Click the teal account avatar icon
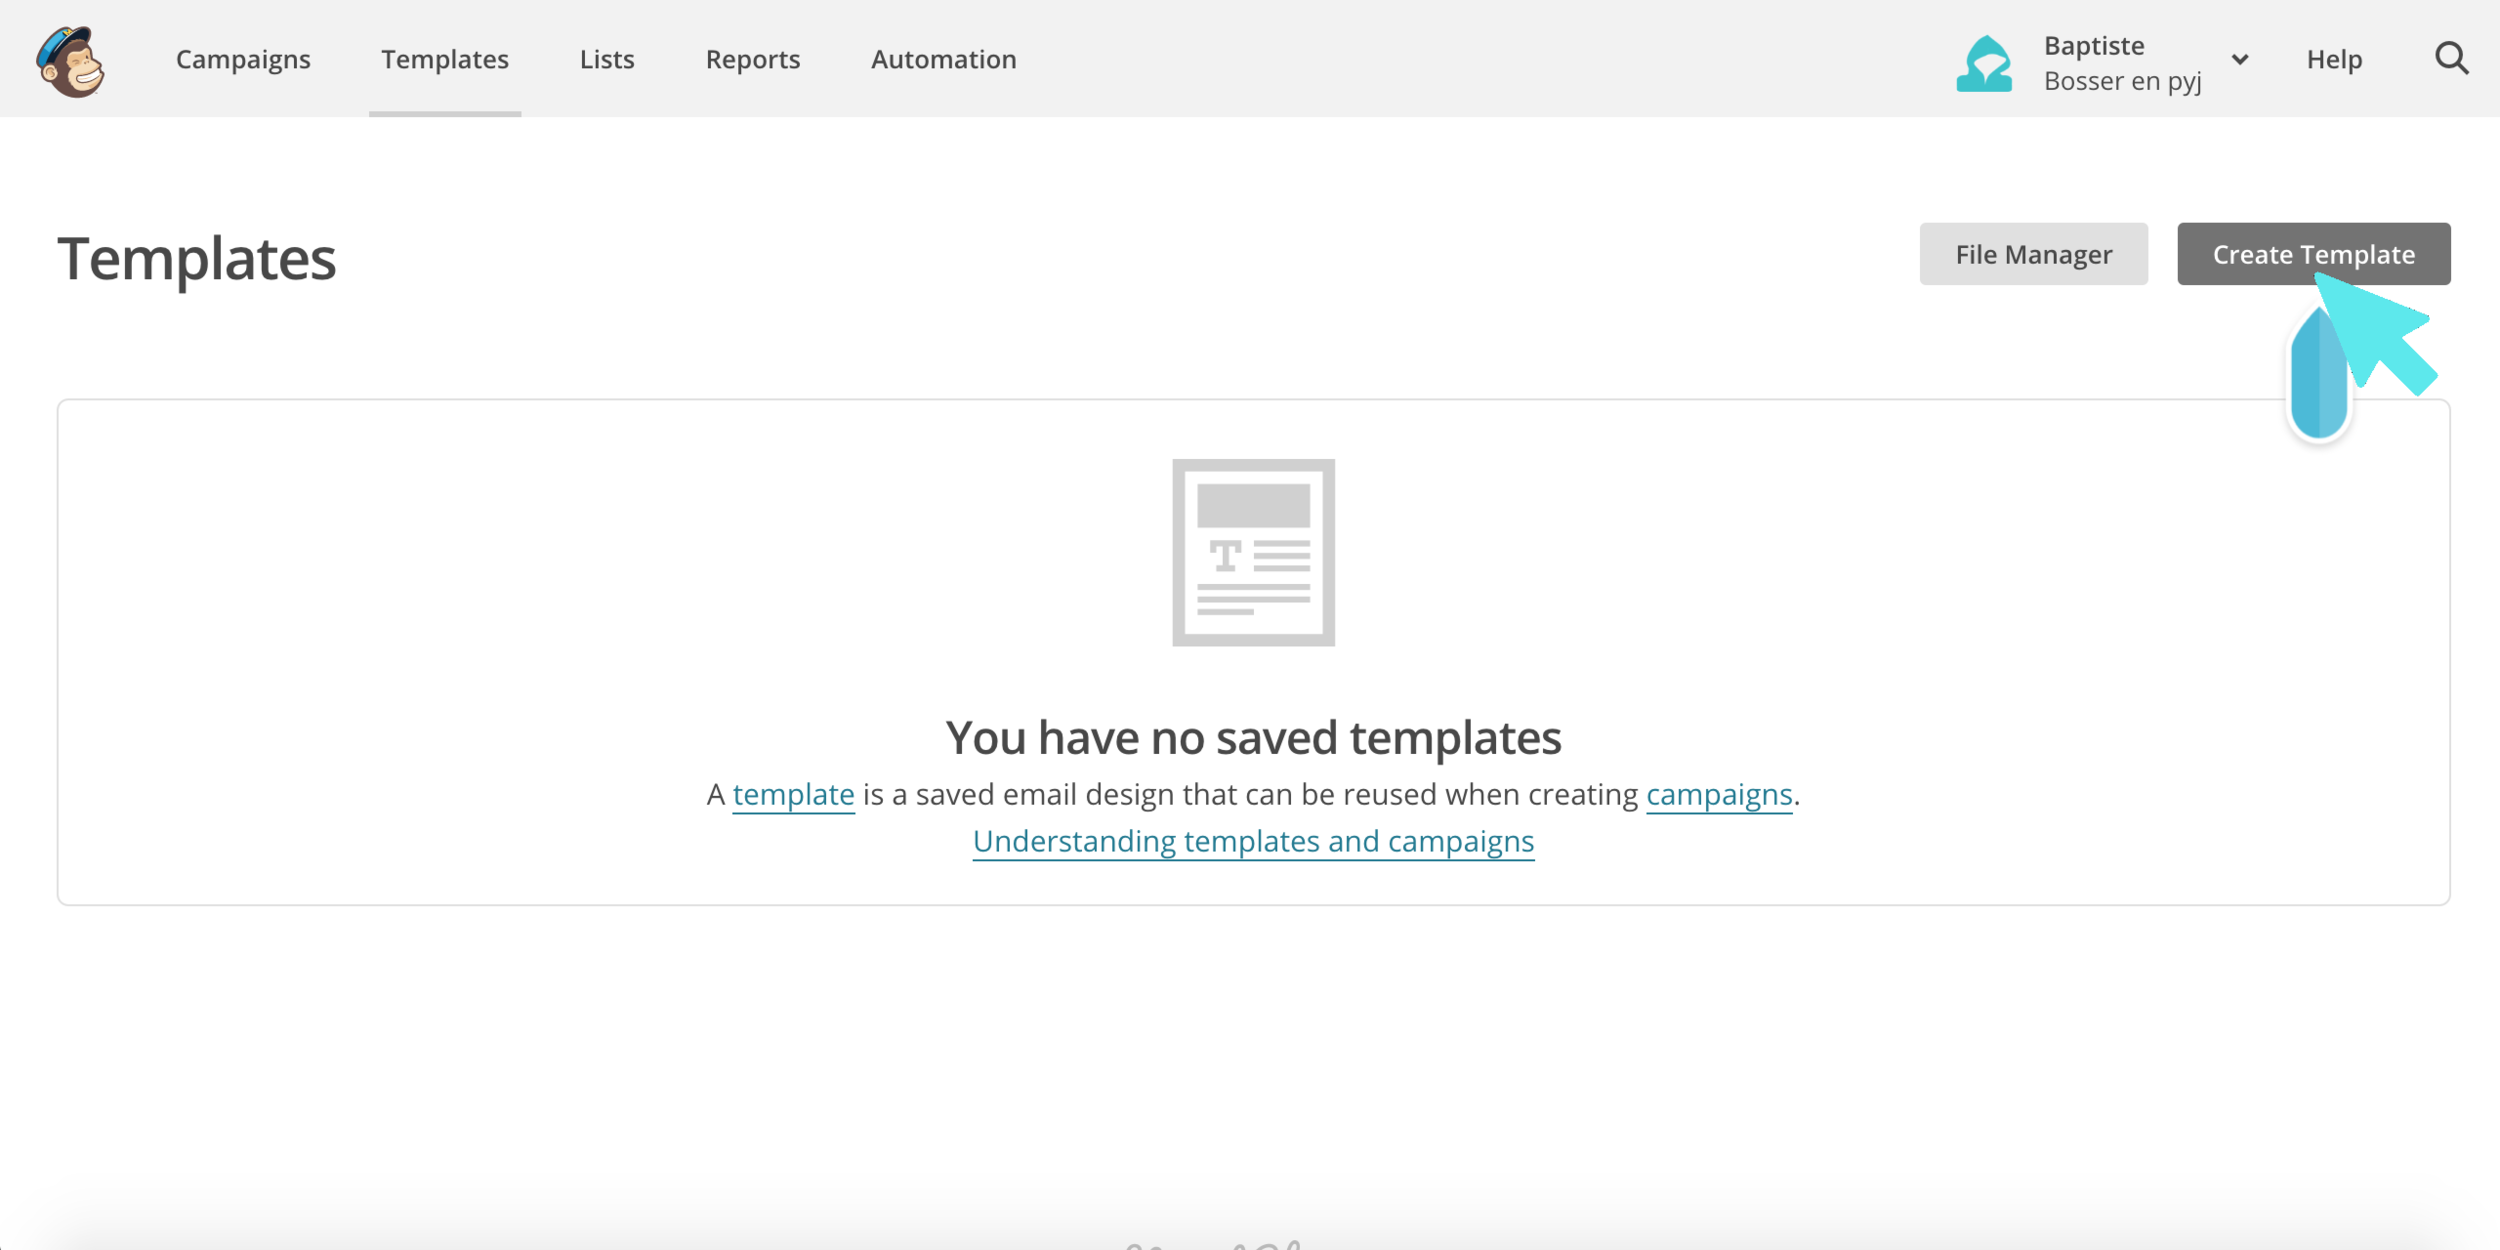This screenshot has width=2500, height=1250. pos(1984,64)
